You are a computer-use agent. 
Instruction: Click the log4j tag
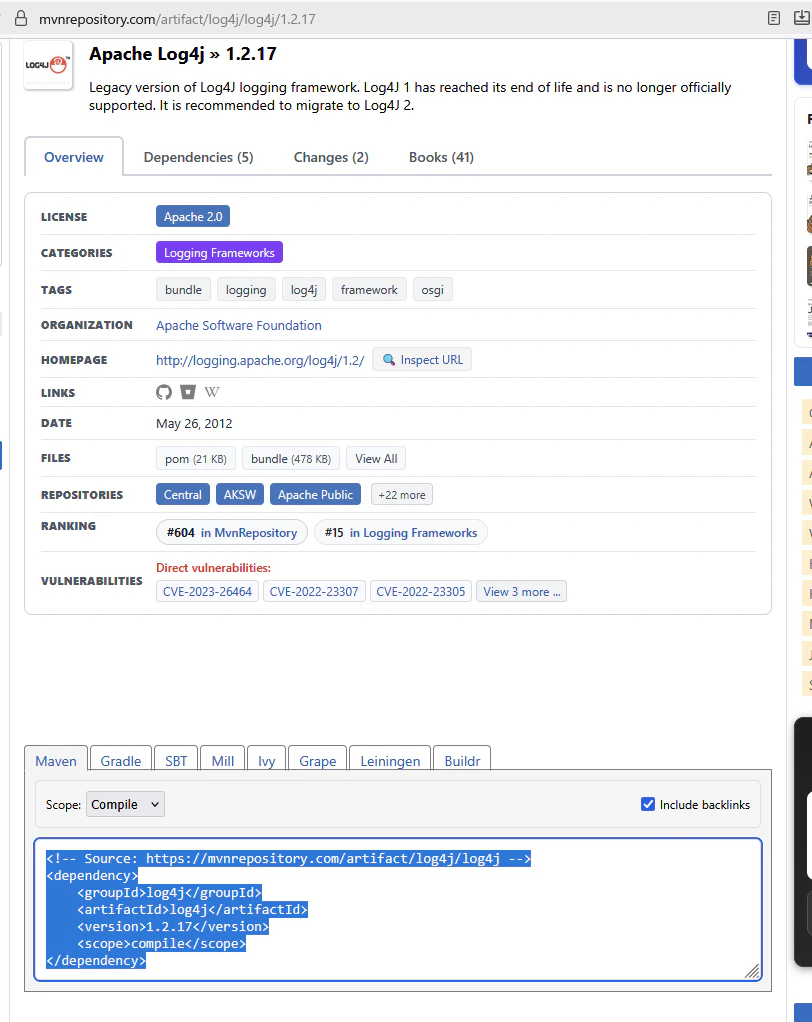coord(304,289)
